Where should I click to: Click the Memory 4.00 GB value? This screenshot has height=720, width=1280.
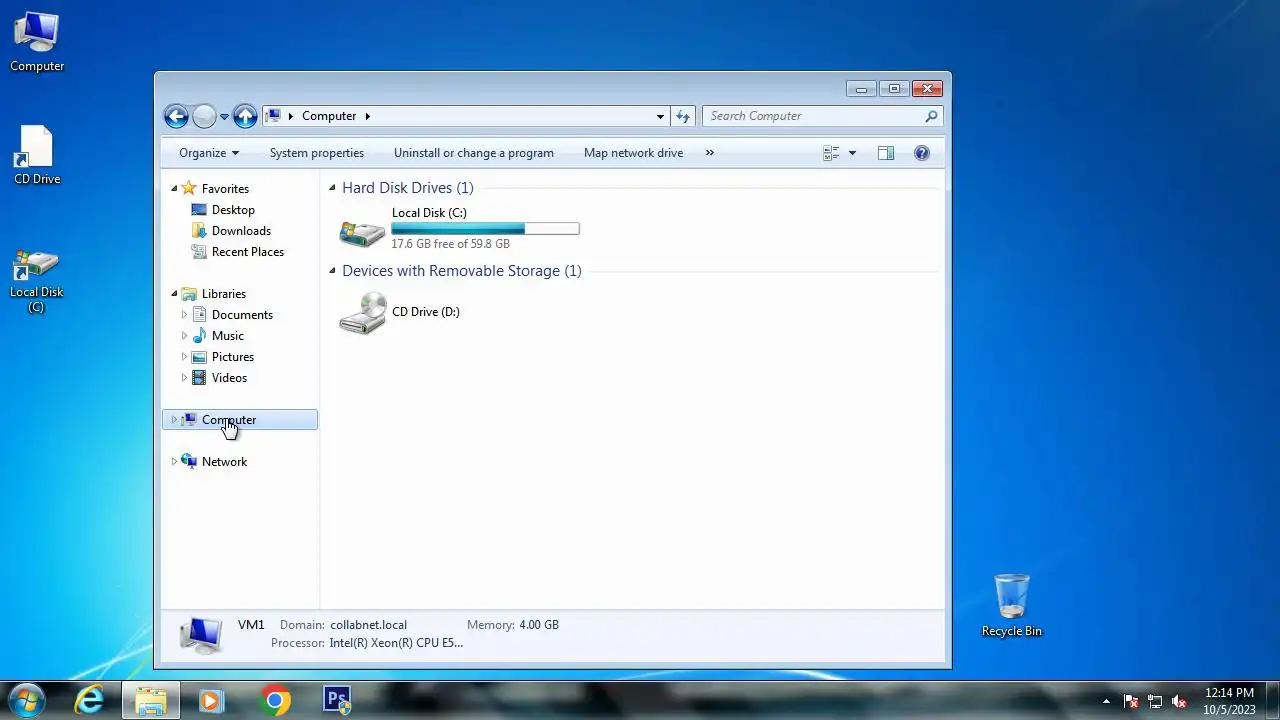539,624
